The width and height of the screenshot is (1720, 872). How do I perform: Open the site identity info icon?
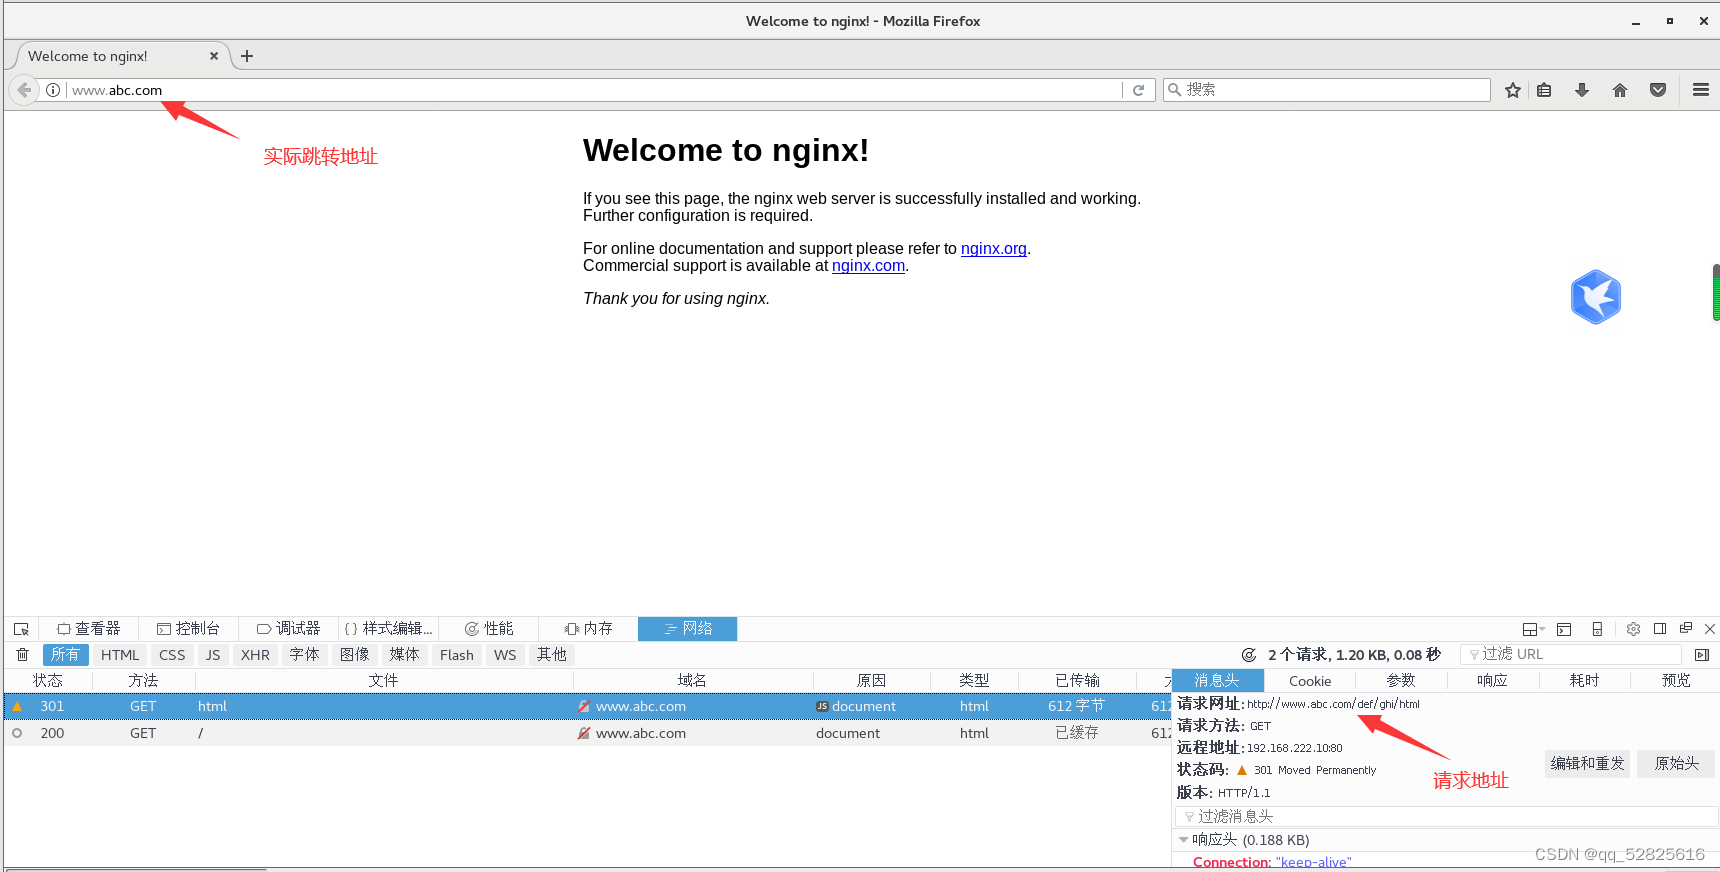click(53, 90)
